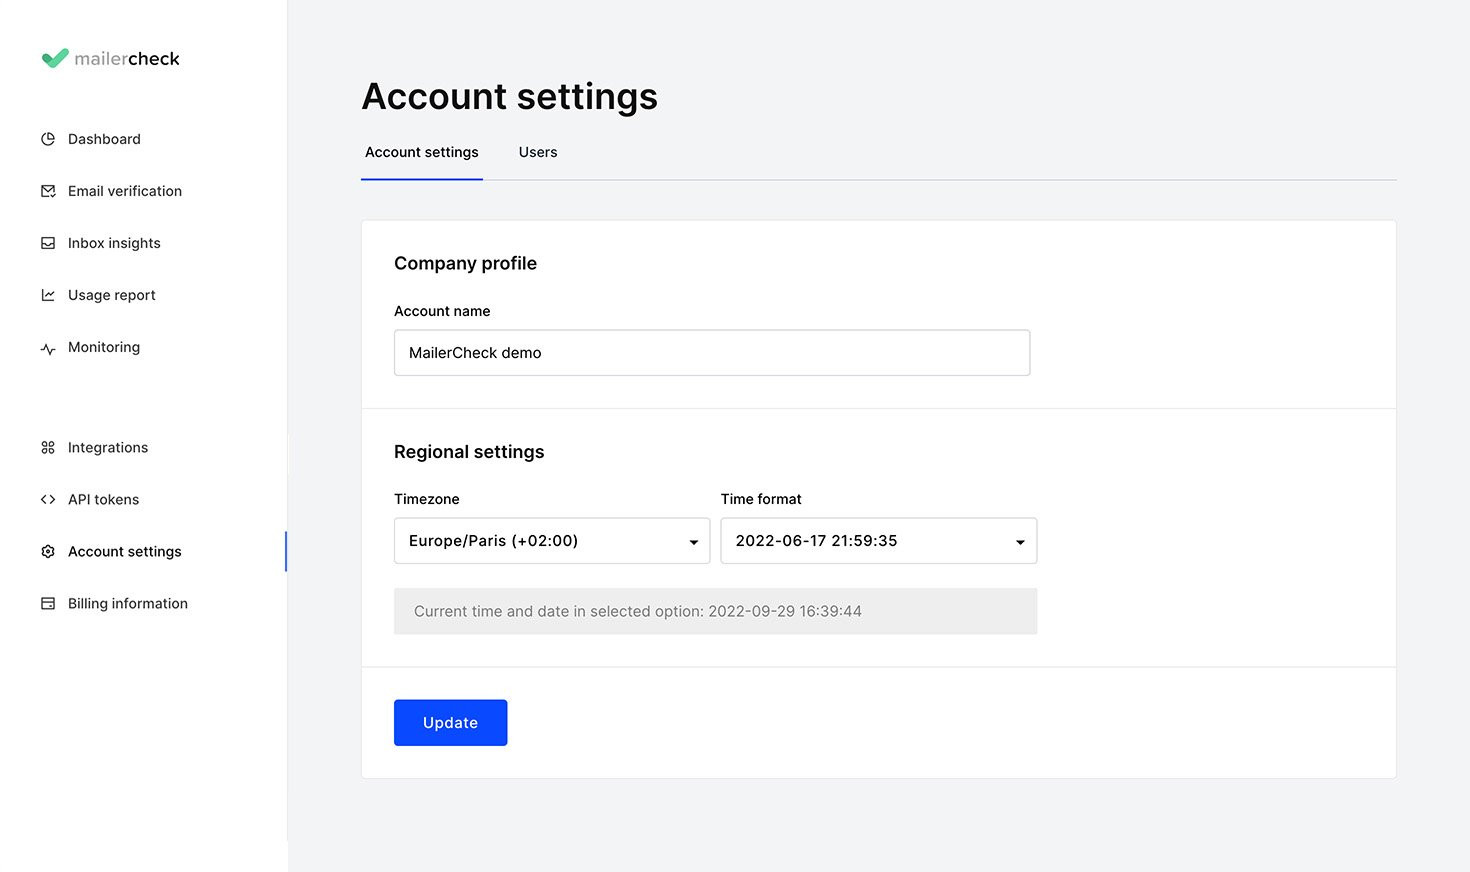This screenshot has height=872, width=1470.
Task: Open Integrations from the sidebar
Action: pos(108,448)
